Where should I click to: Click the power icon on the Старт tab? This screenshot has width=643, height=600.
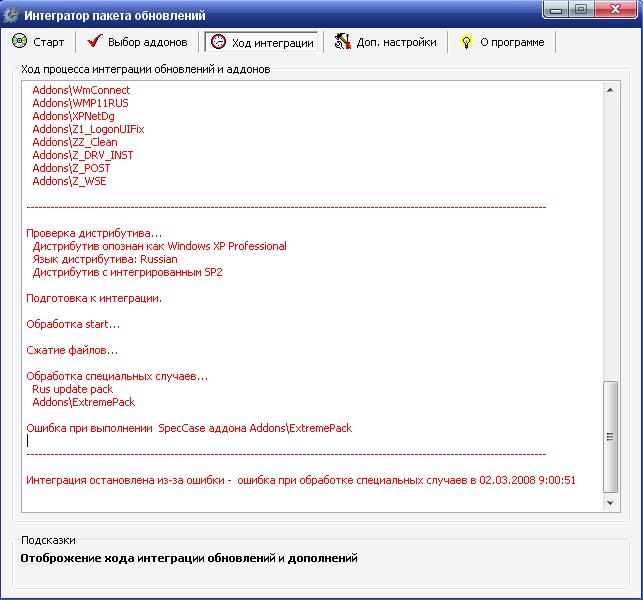tap(20, 42)
